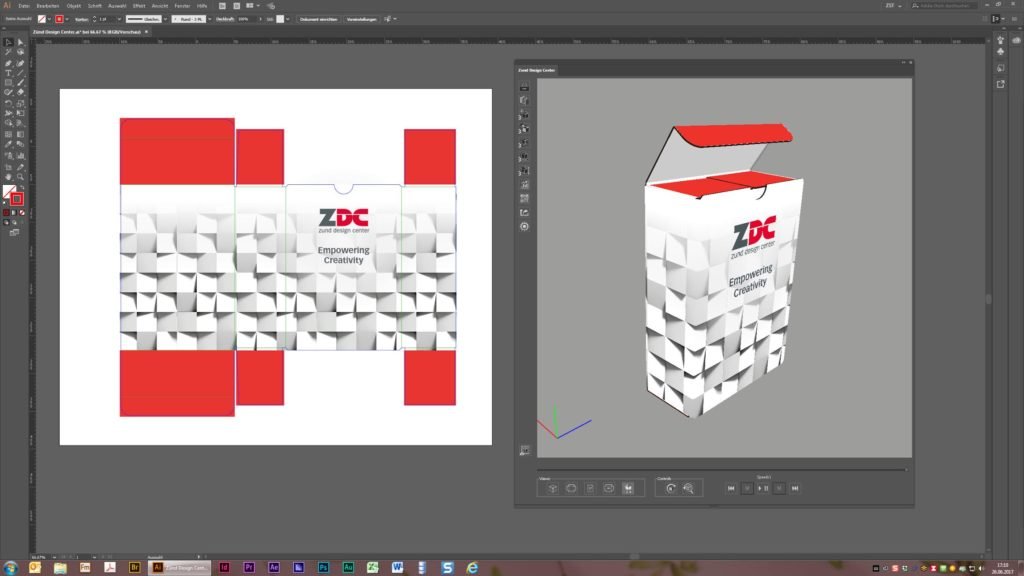1024x576 pixels.
Task: Open Adobe Bridge from the Windows taskbar
Action: coord(134,567)
